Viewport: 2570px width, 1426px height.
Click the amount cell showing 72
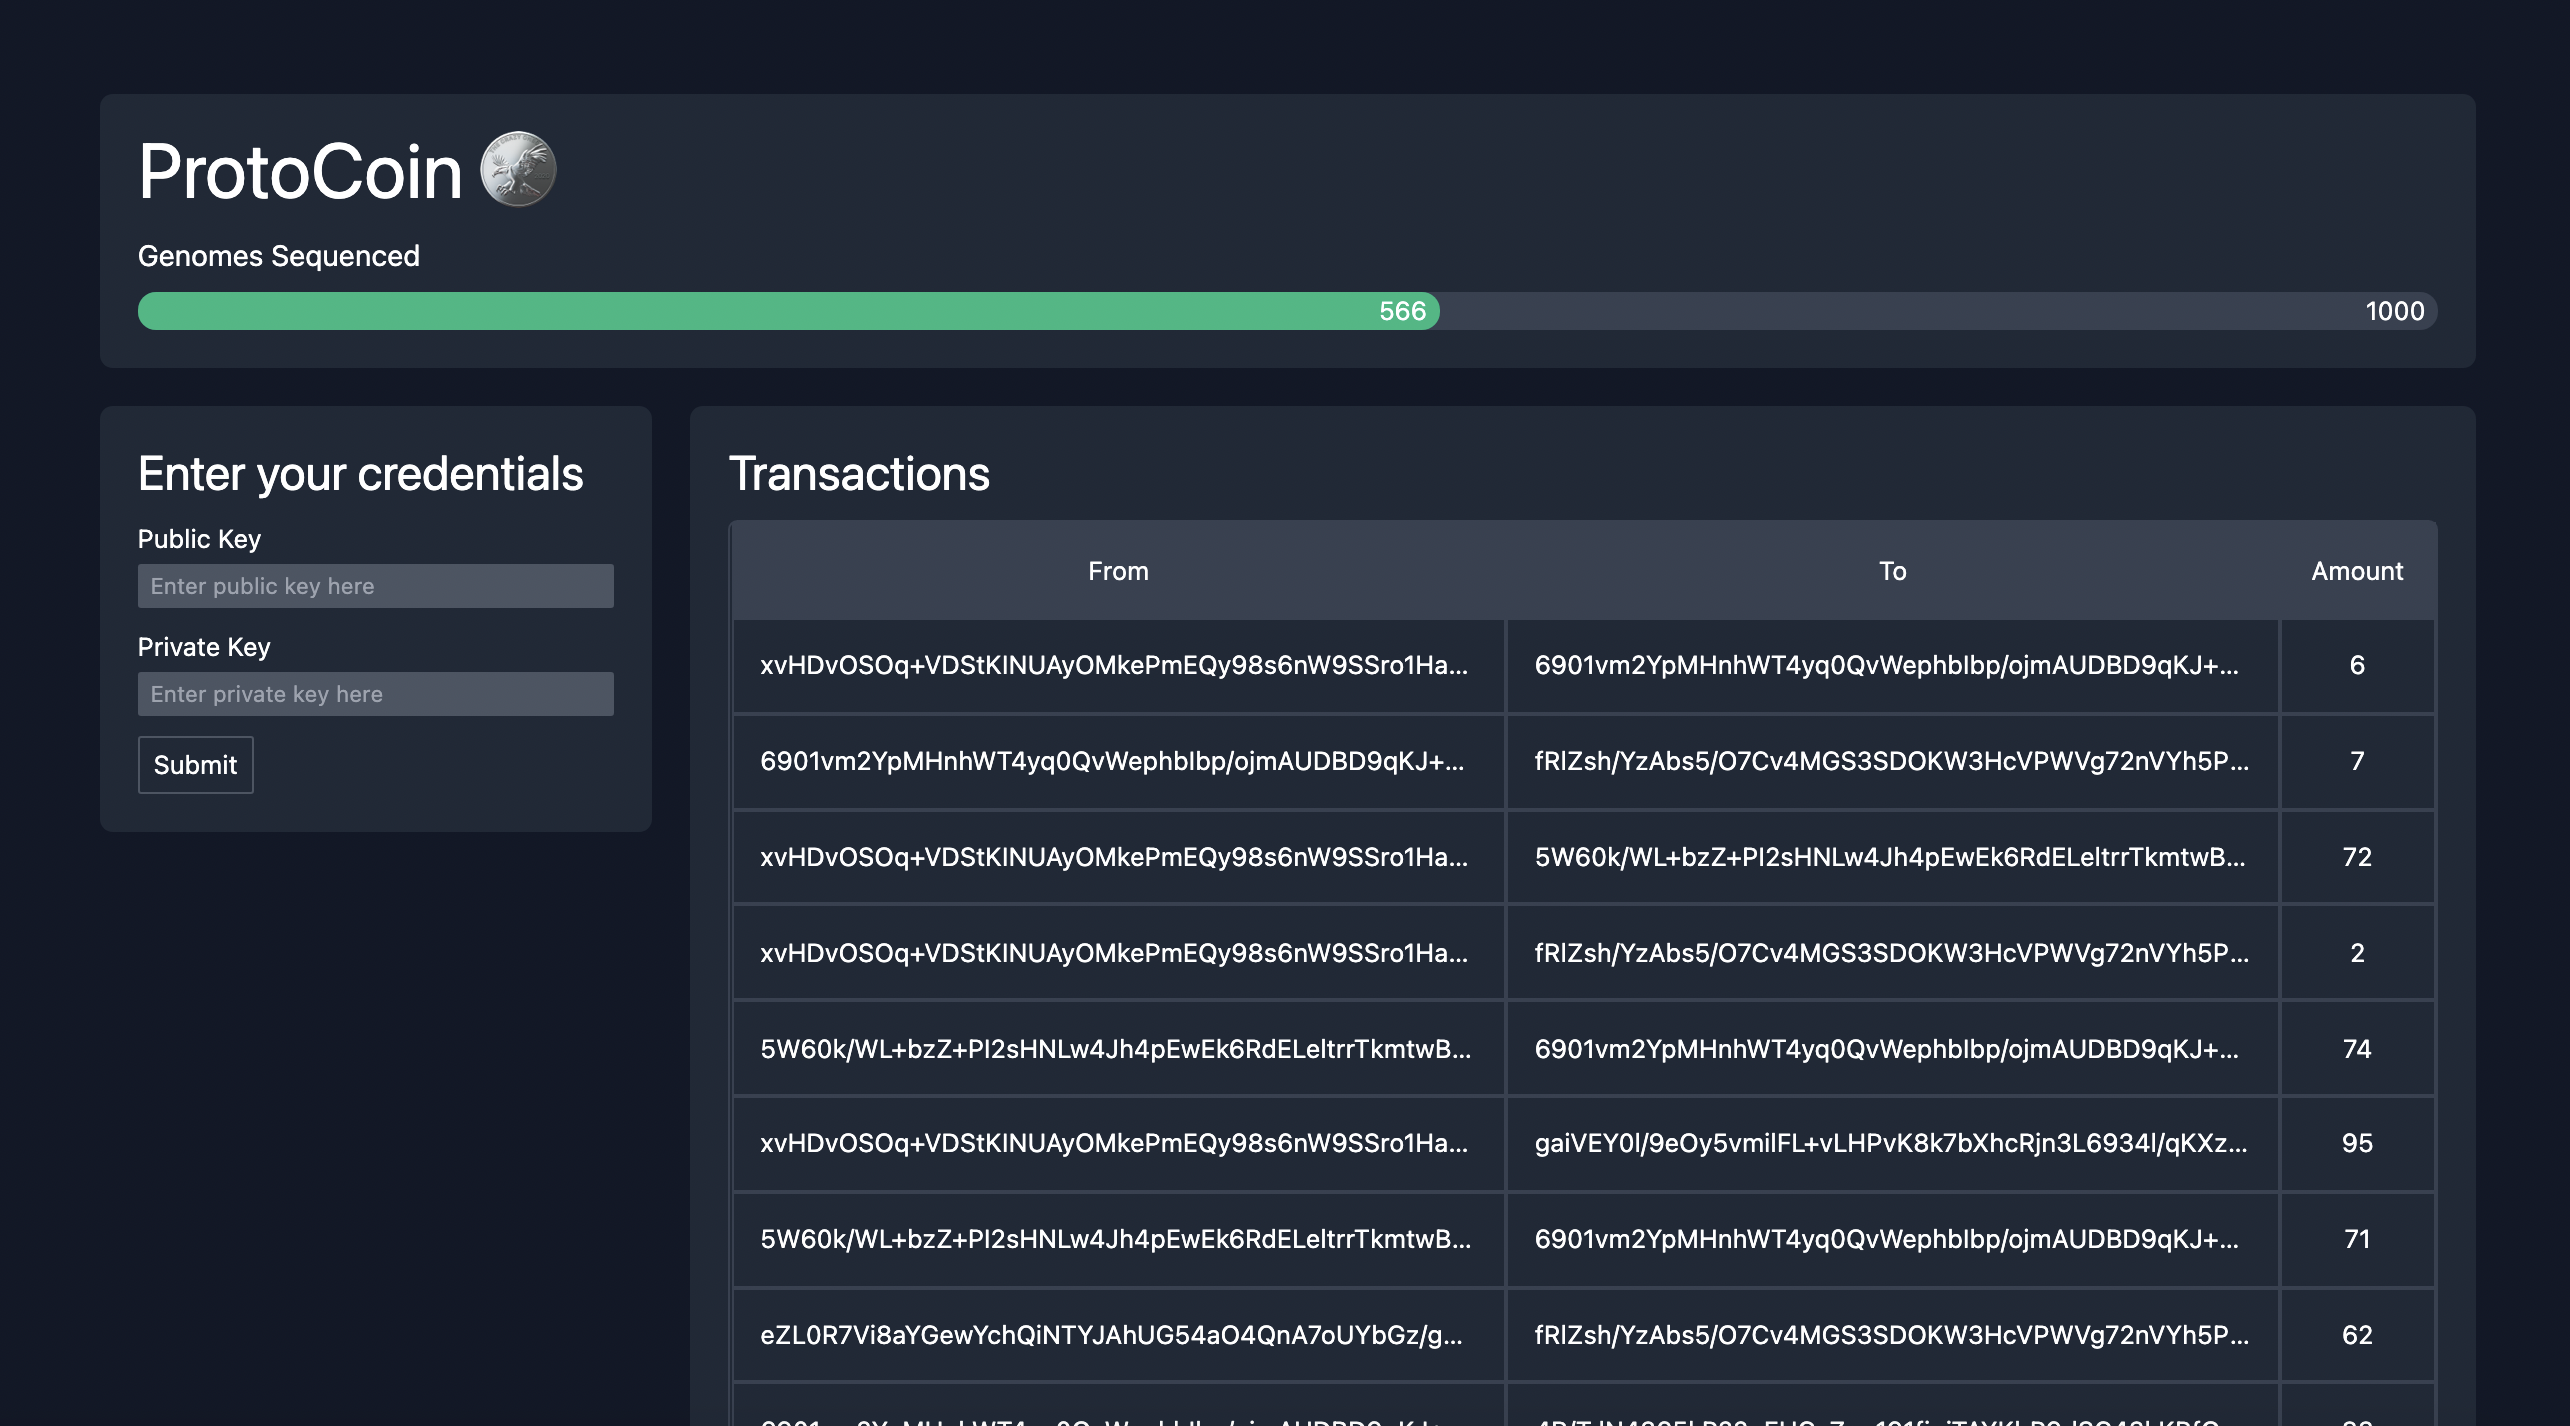coord(2356,857)
